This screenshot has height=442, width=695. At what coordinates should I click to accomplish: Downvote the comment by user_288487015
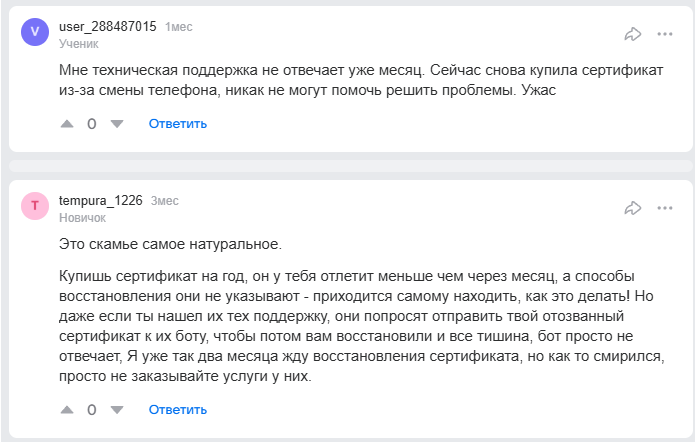click(x=116, y=124)
